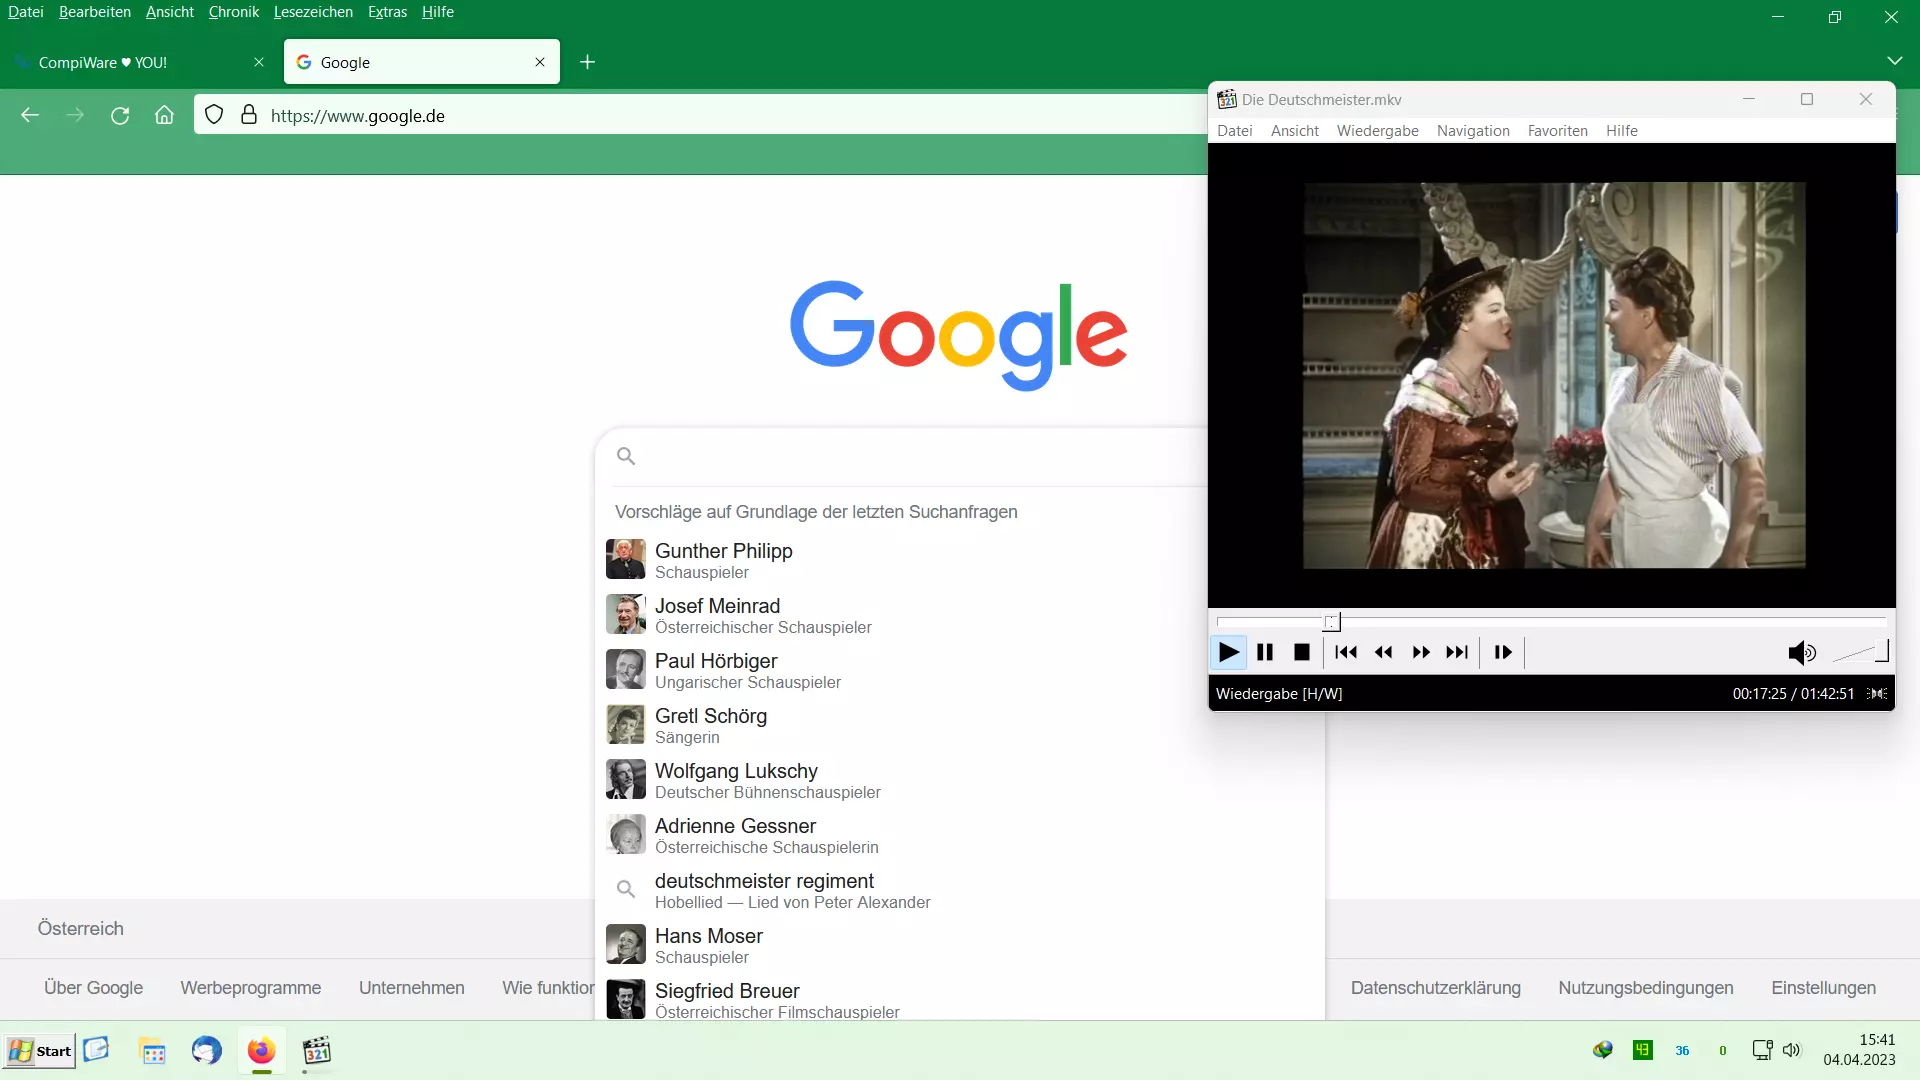Open Firefox Bearbeiten menu
The width and height of the screenshot is (1920, 1080).
95,12
